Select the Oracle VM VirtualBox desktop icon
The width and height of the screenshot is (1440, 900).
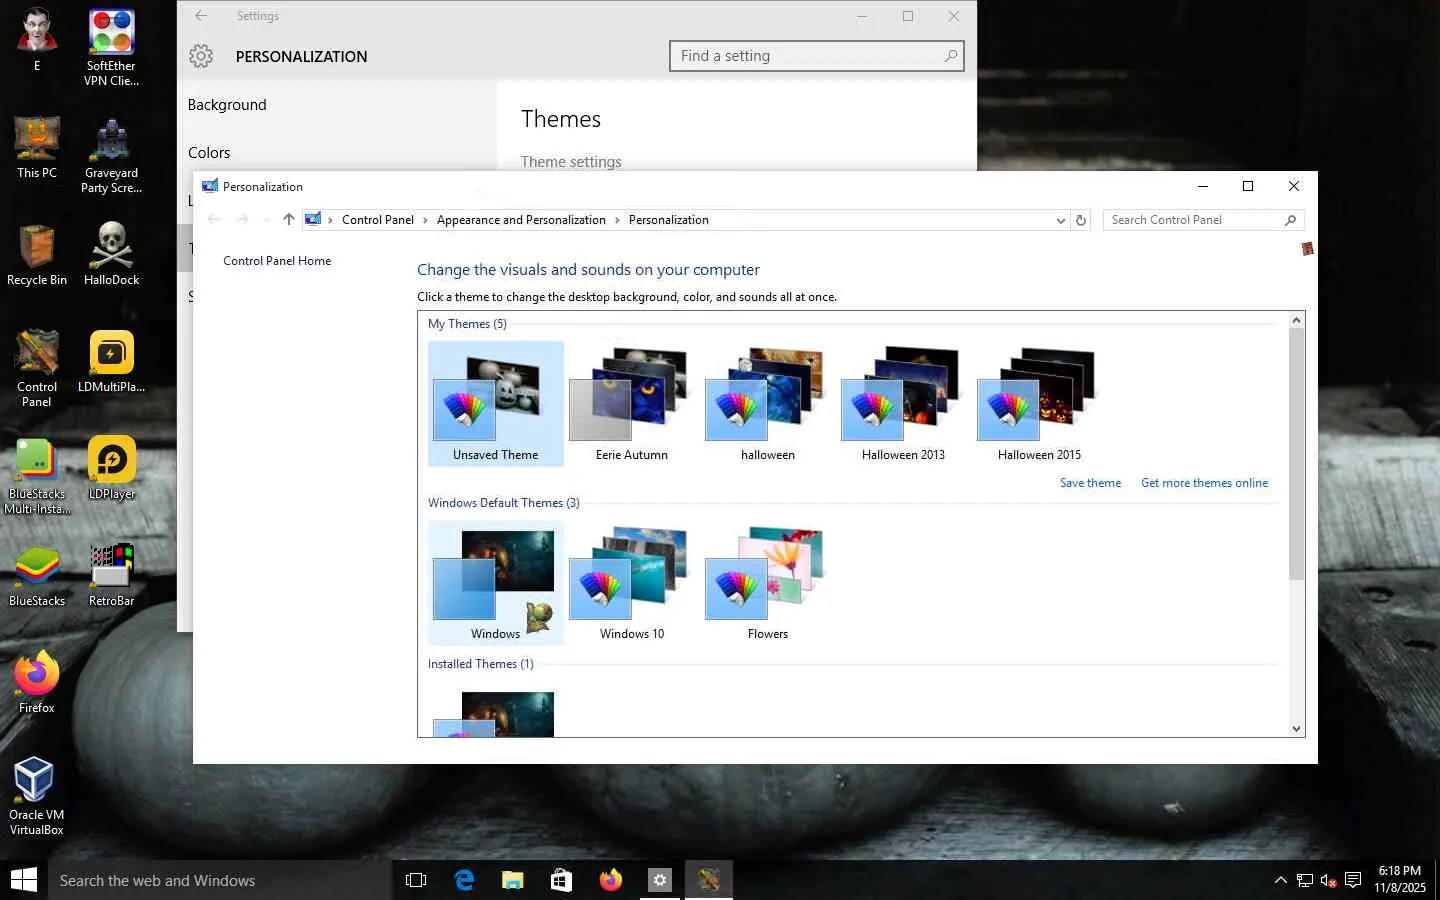tap(37, 797)
